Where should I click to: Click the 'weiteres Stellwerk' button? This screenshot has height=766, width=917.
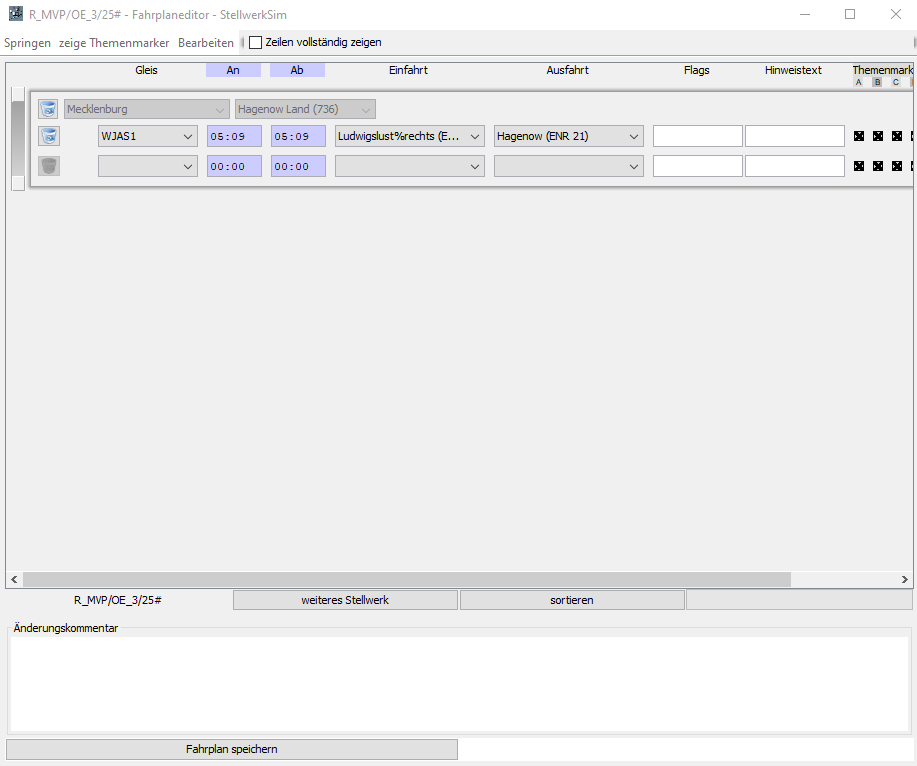click(345, 600)
